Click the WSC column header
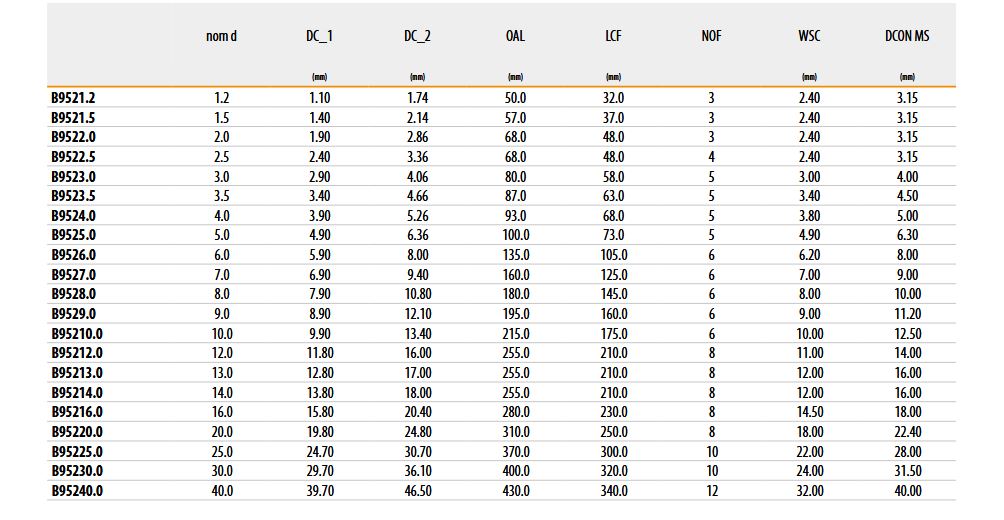The image size is (1004, 520). click(x=809, y=36)
